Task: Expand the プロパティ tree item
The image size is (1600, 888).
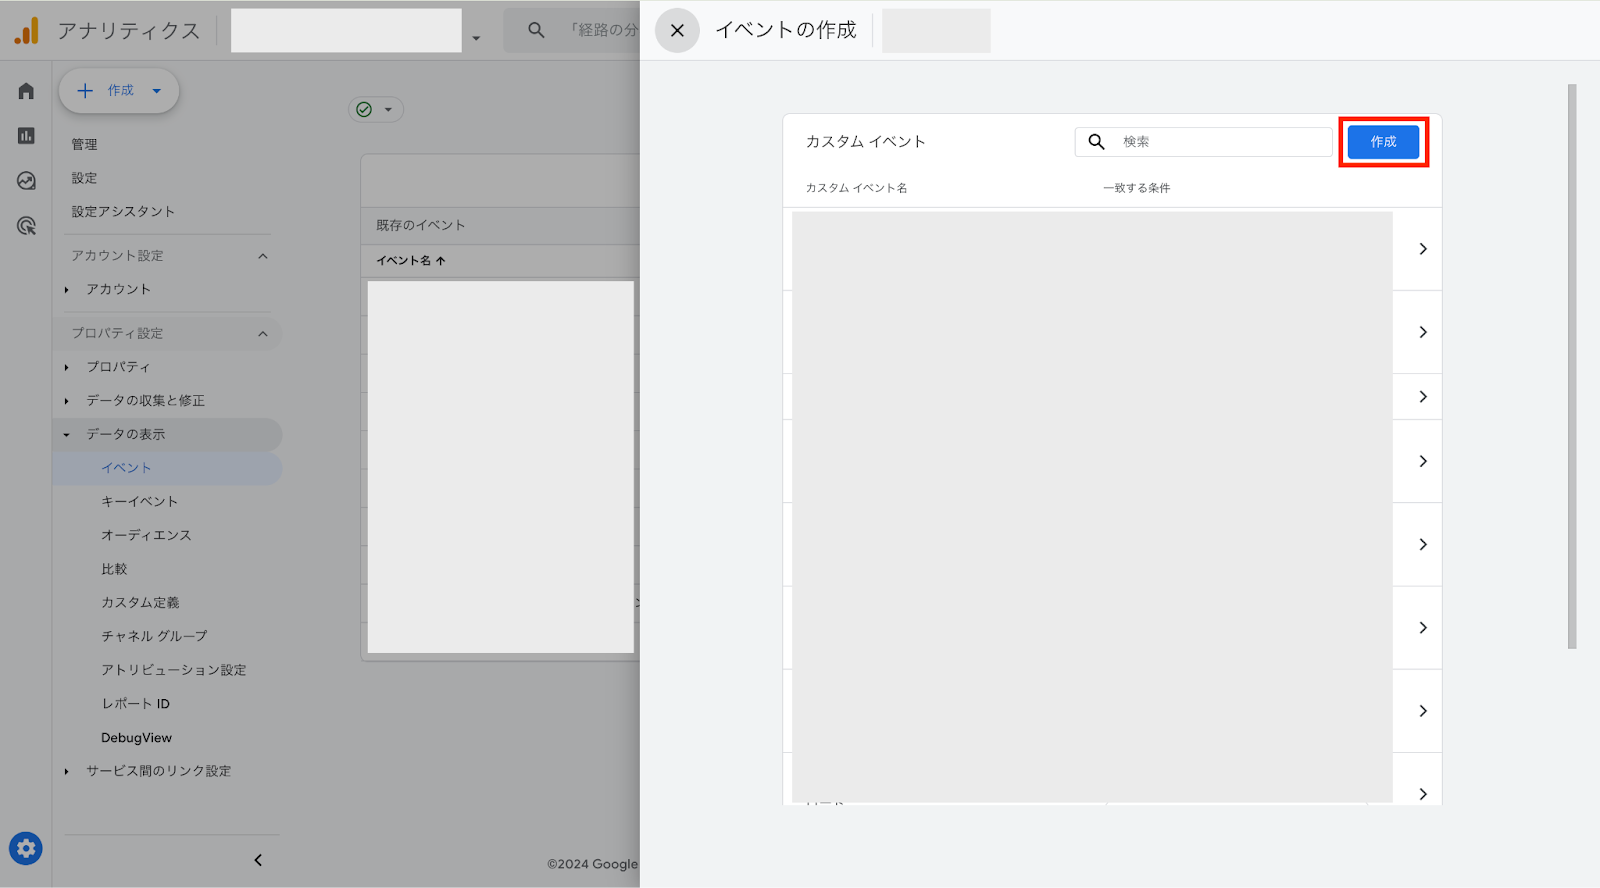Action: [x=67, y=368]
